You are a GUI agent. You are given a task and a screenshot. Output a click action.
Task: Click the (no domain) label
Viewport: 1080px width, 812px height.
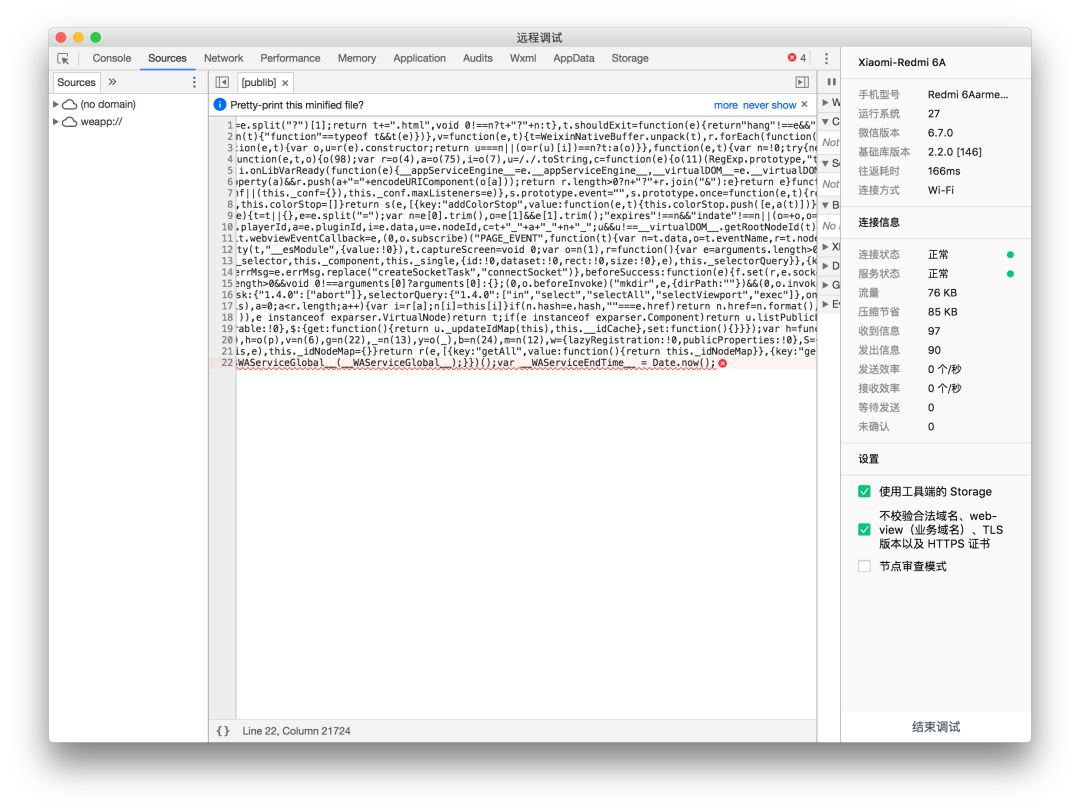(x=108, y=104)
